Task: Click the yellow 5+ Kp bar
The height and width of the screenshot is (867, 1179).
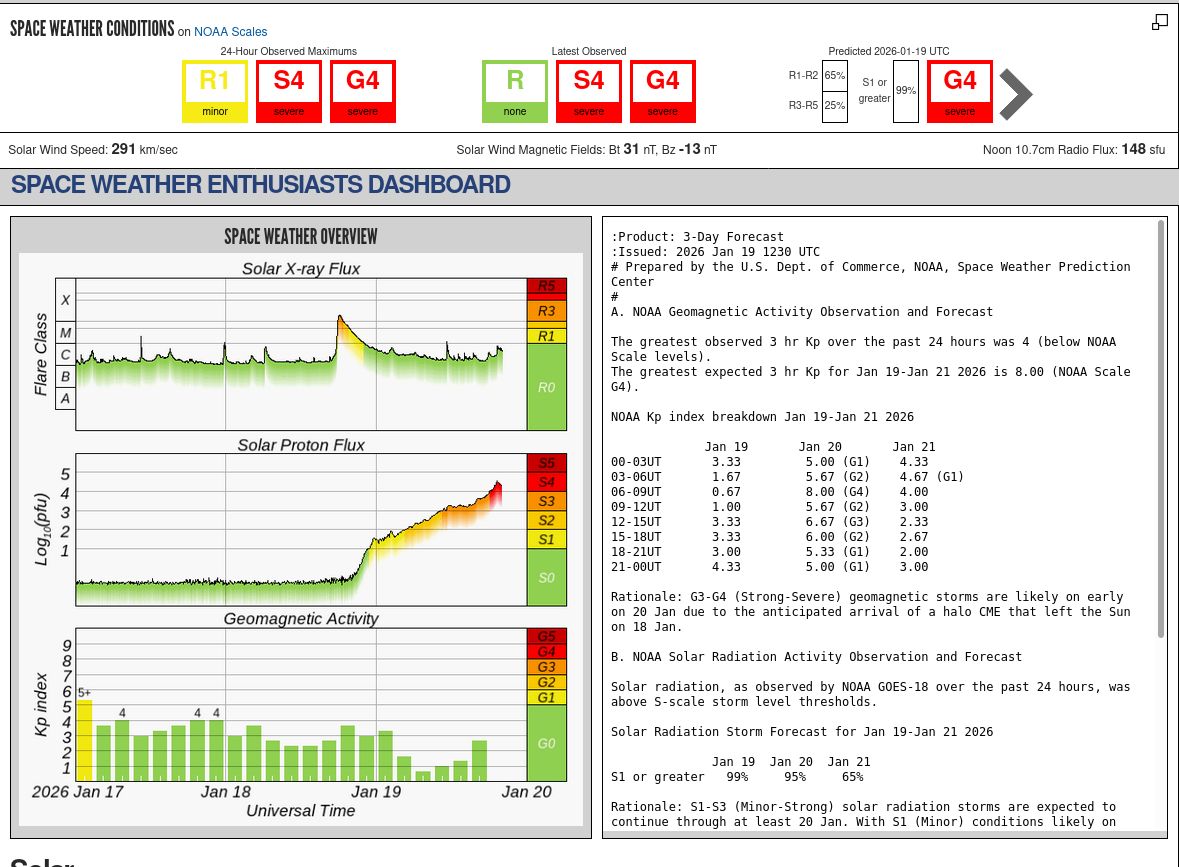Action: click(x=84, y=740)
